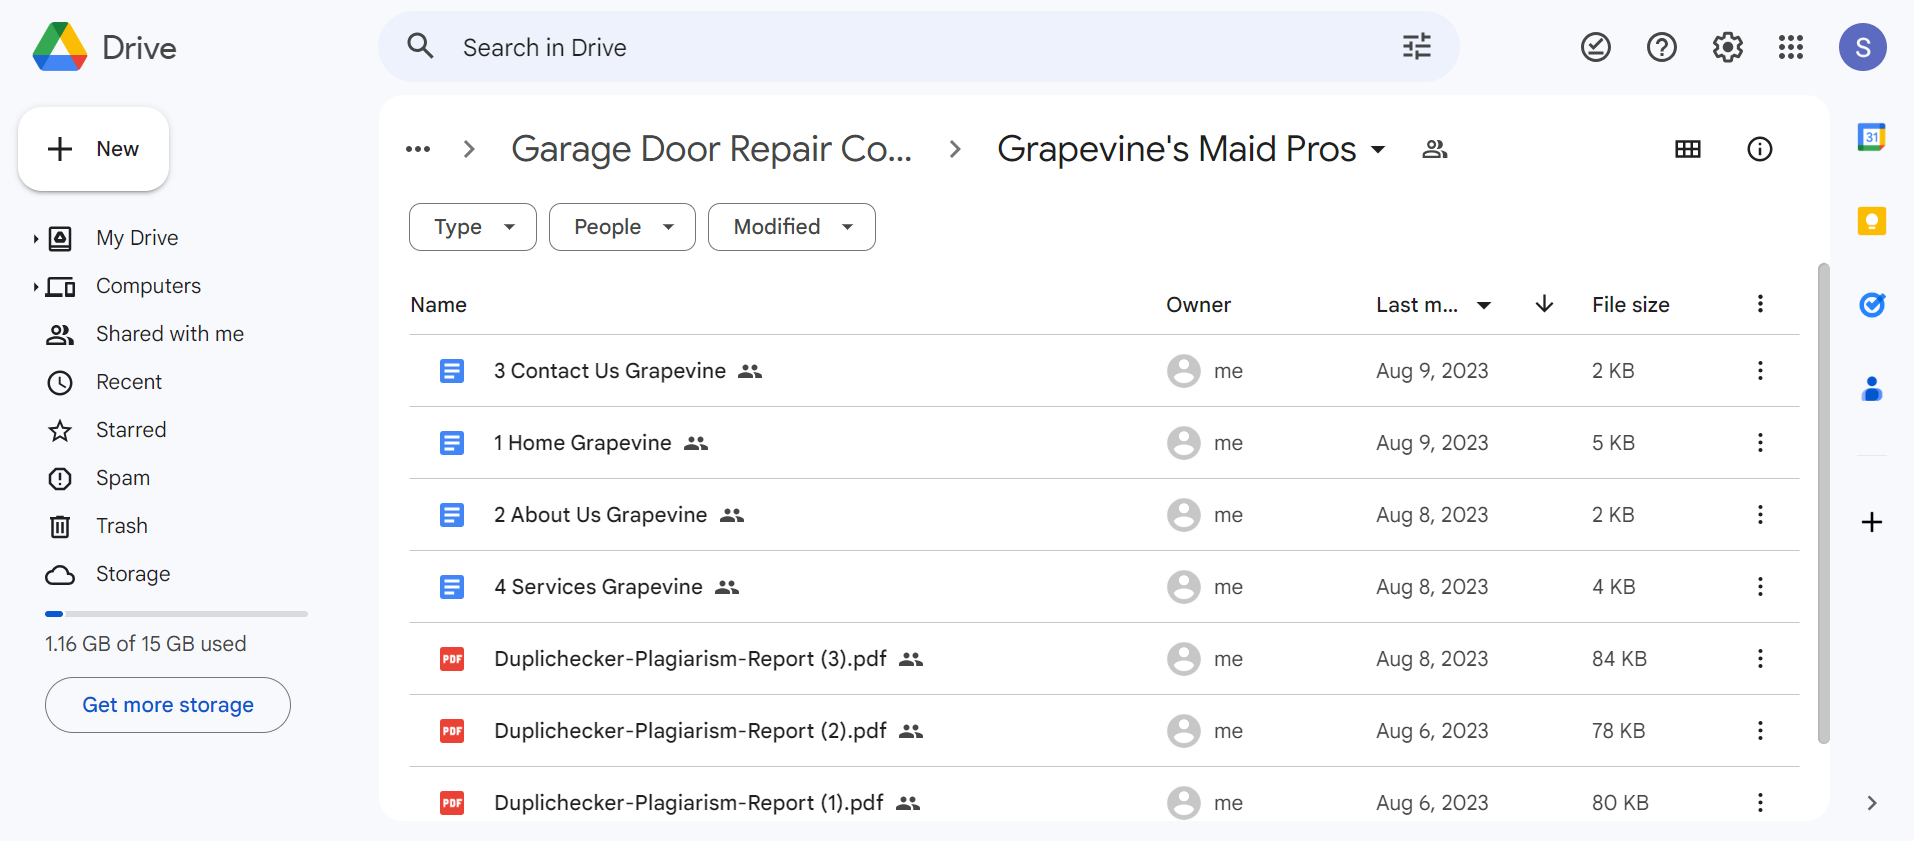This screenshot has height=841, width=1914.
Task: Open the Google apps grid
Action: pyautogui.click(x=1791, y=47)
